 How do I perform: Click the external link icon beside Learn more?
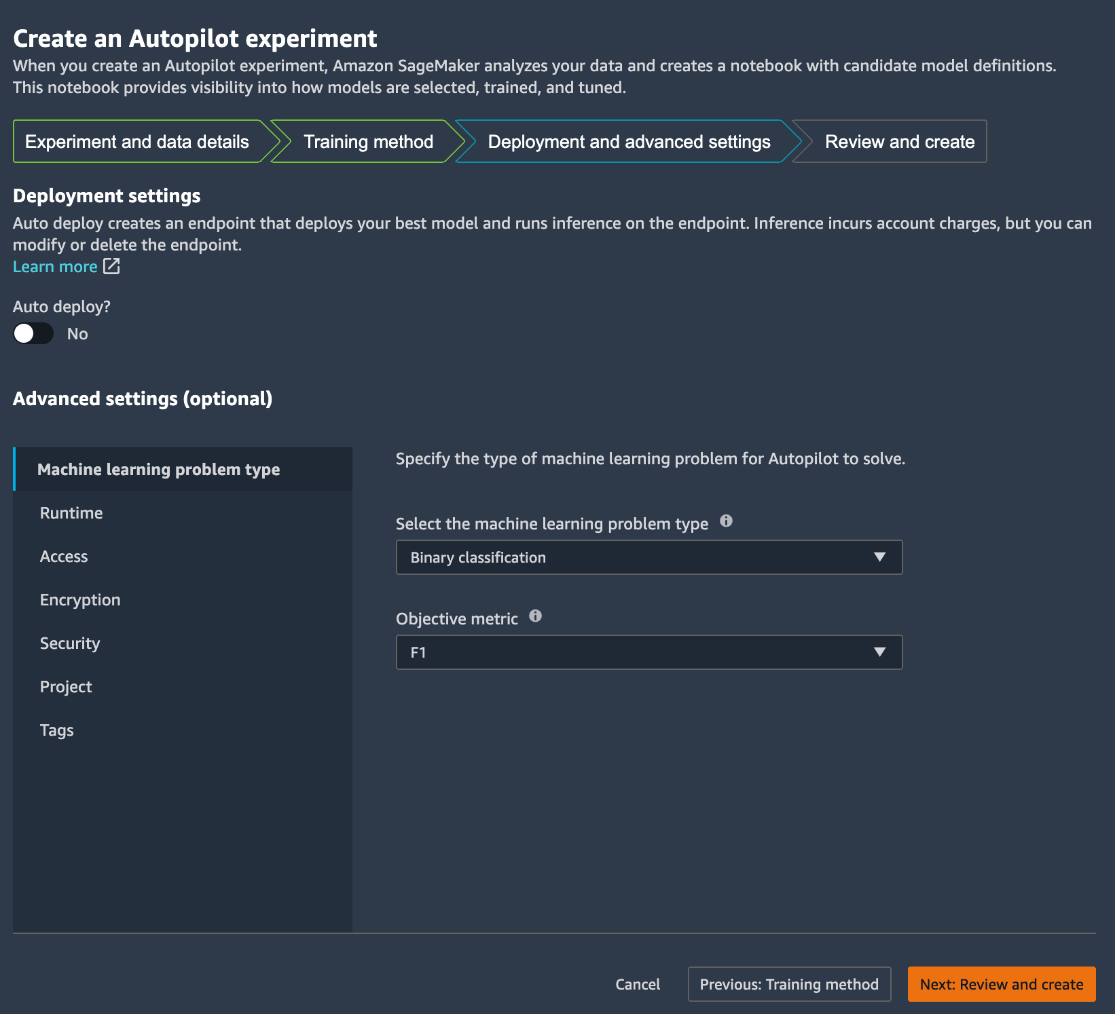112,267
